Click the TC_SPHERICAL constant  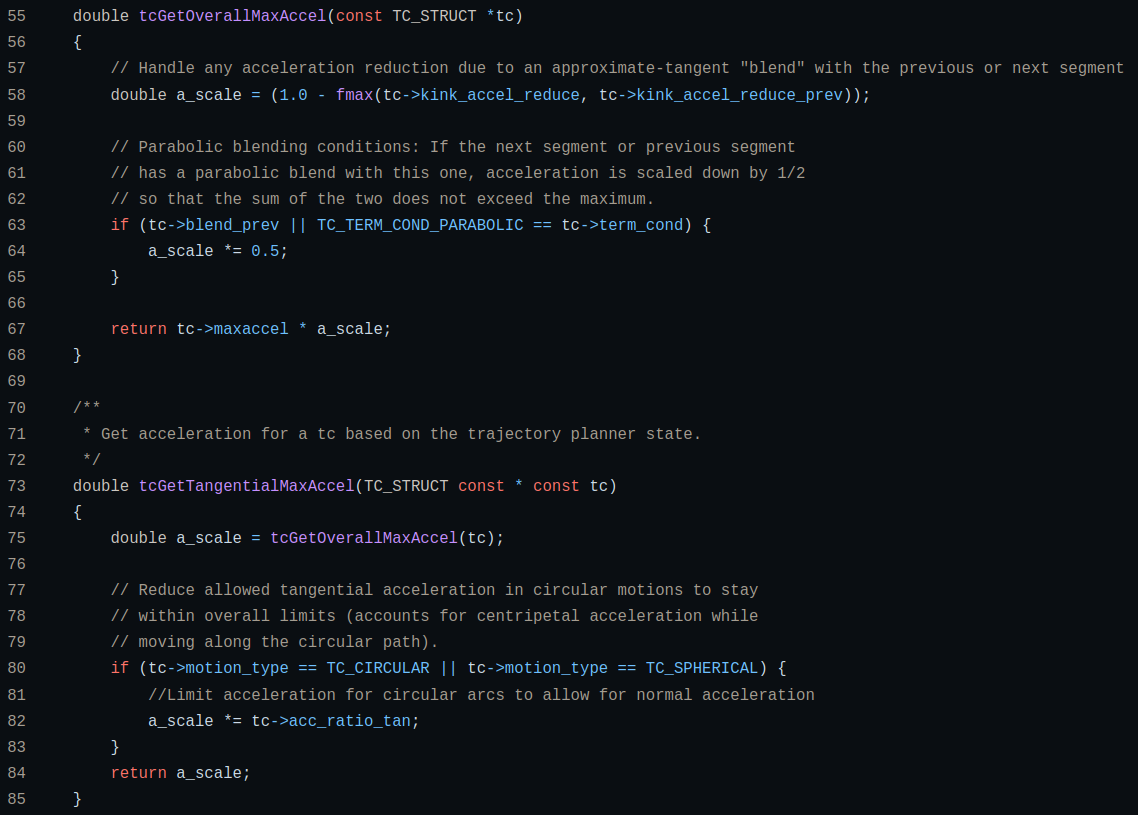[x=702, y=668]
